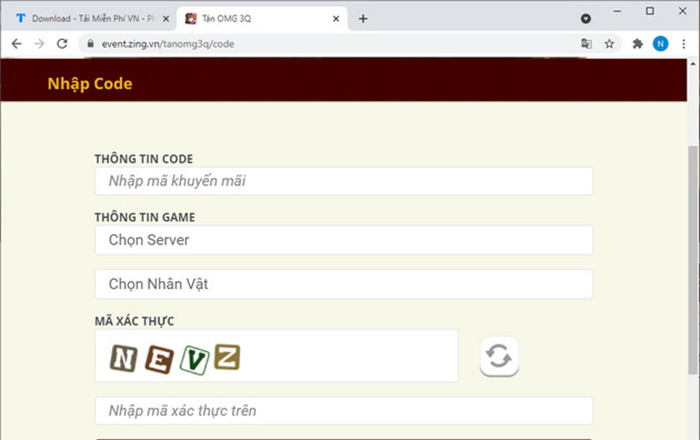Close the Tân OMG 3Q tab
The width and height of the screenshot is (700, 440).
336,19
